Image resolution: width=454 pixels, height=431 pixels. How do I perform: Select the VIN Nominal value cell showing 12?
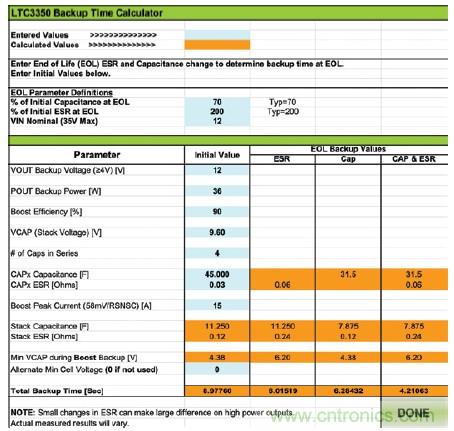coord(217,121)
